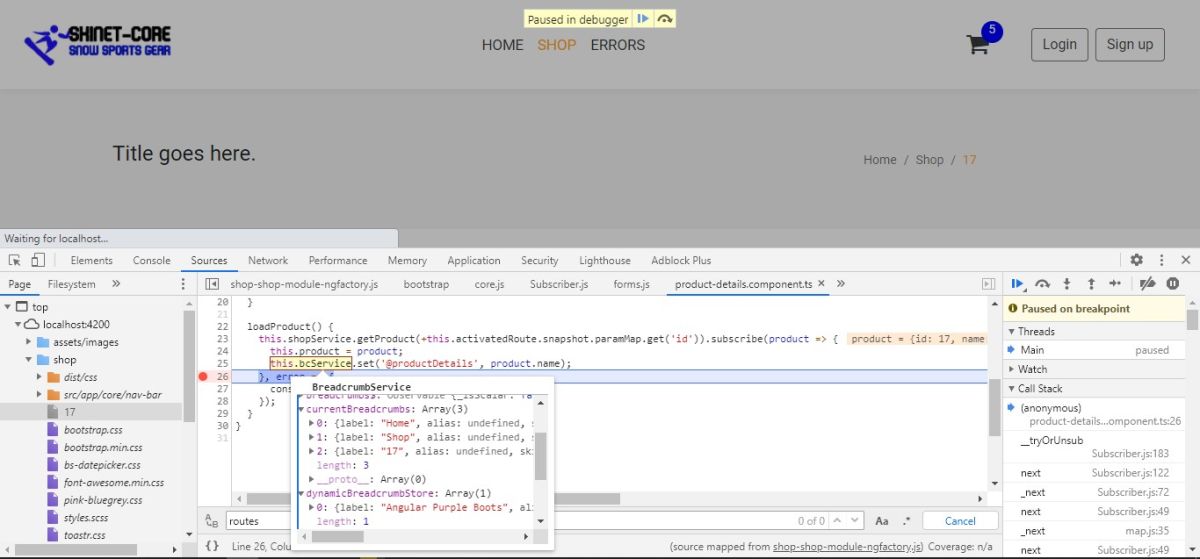Select the Filesystem navigator tab
This screenshot has height=559, width=1200.
click(72, 284)
